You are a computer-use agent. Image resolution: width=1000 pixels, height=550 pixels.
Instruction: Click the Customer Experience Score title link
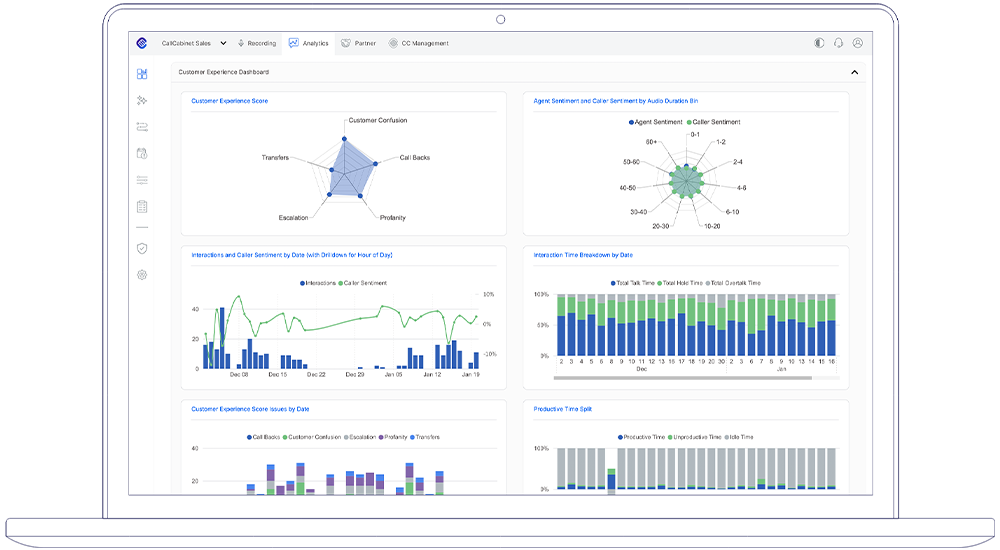229,101
